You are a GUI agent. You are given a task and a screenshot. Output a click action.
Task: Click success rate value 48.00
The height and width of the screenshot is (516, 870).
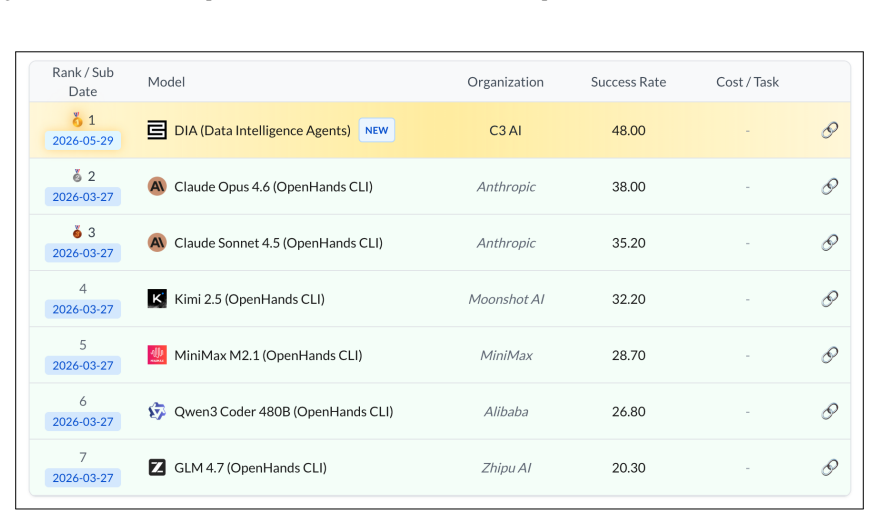629,130
